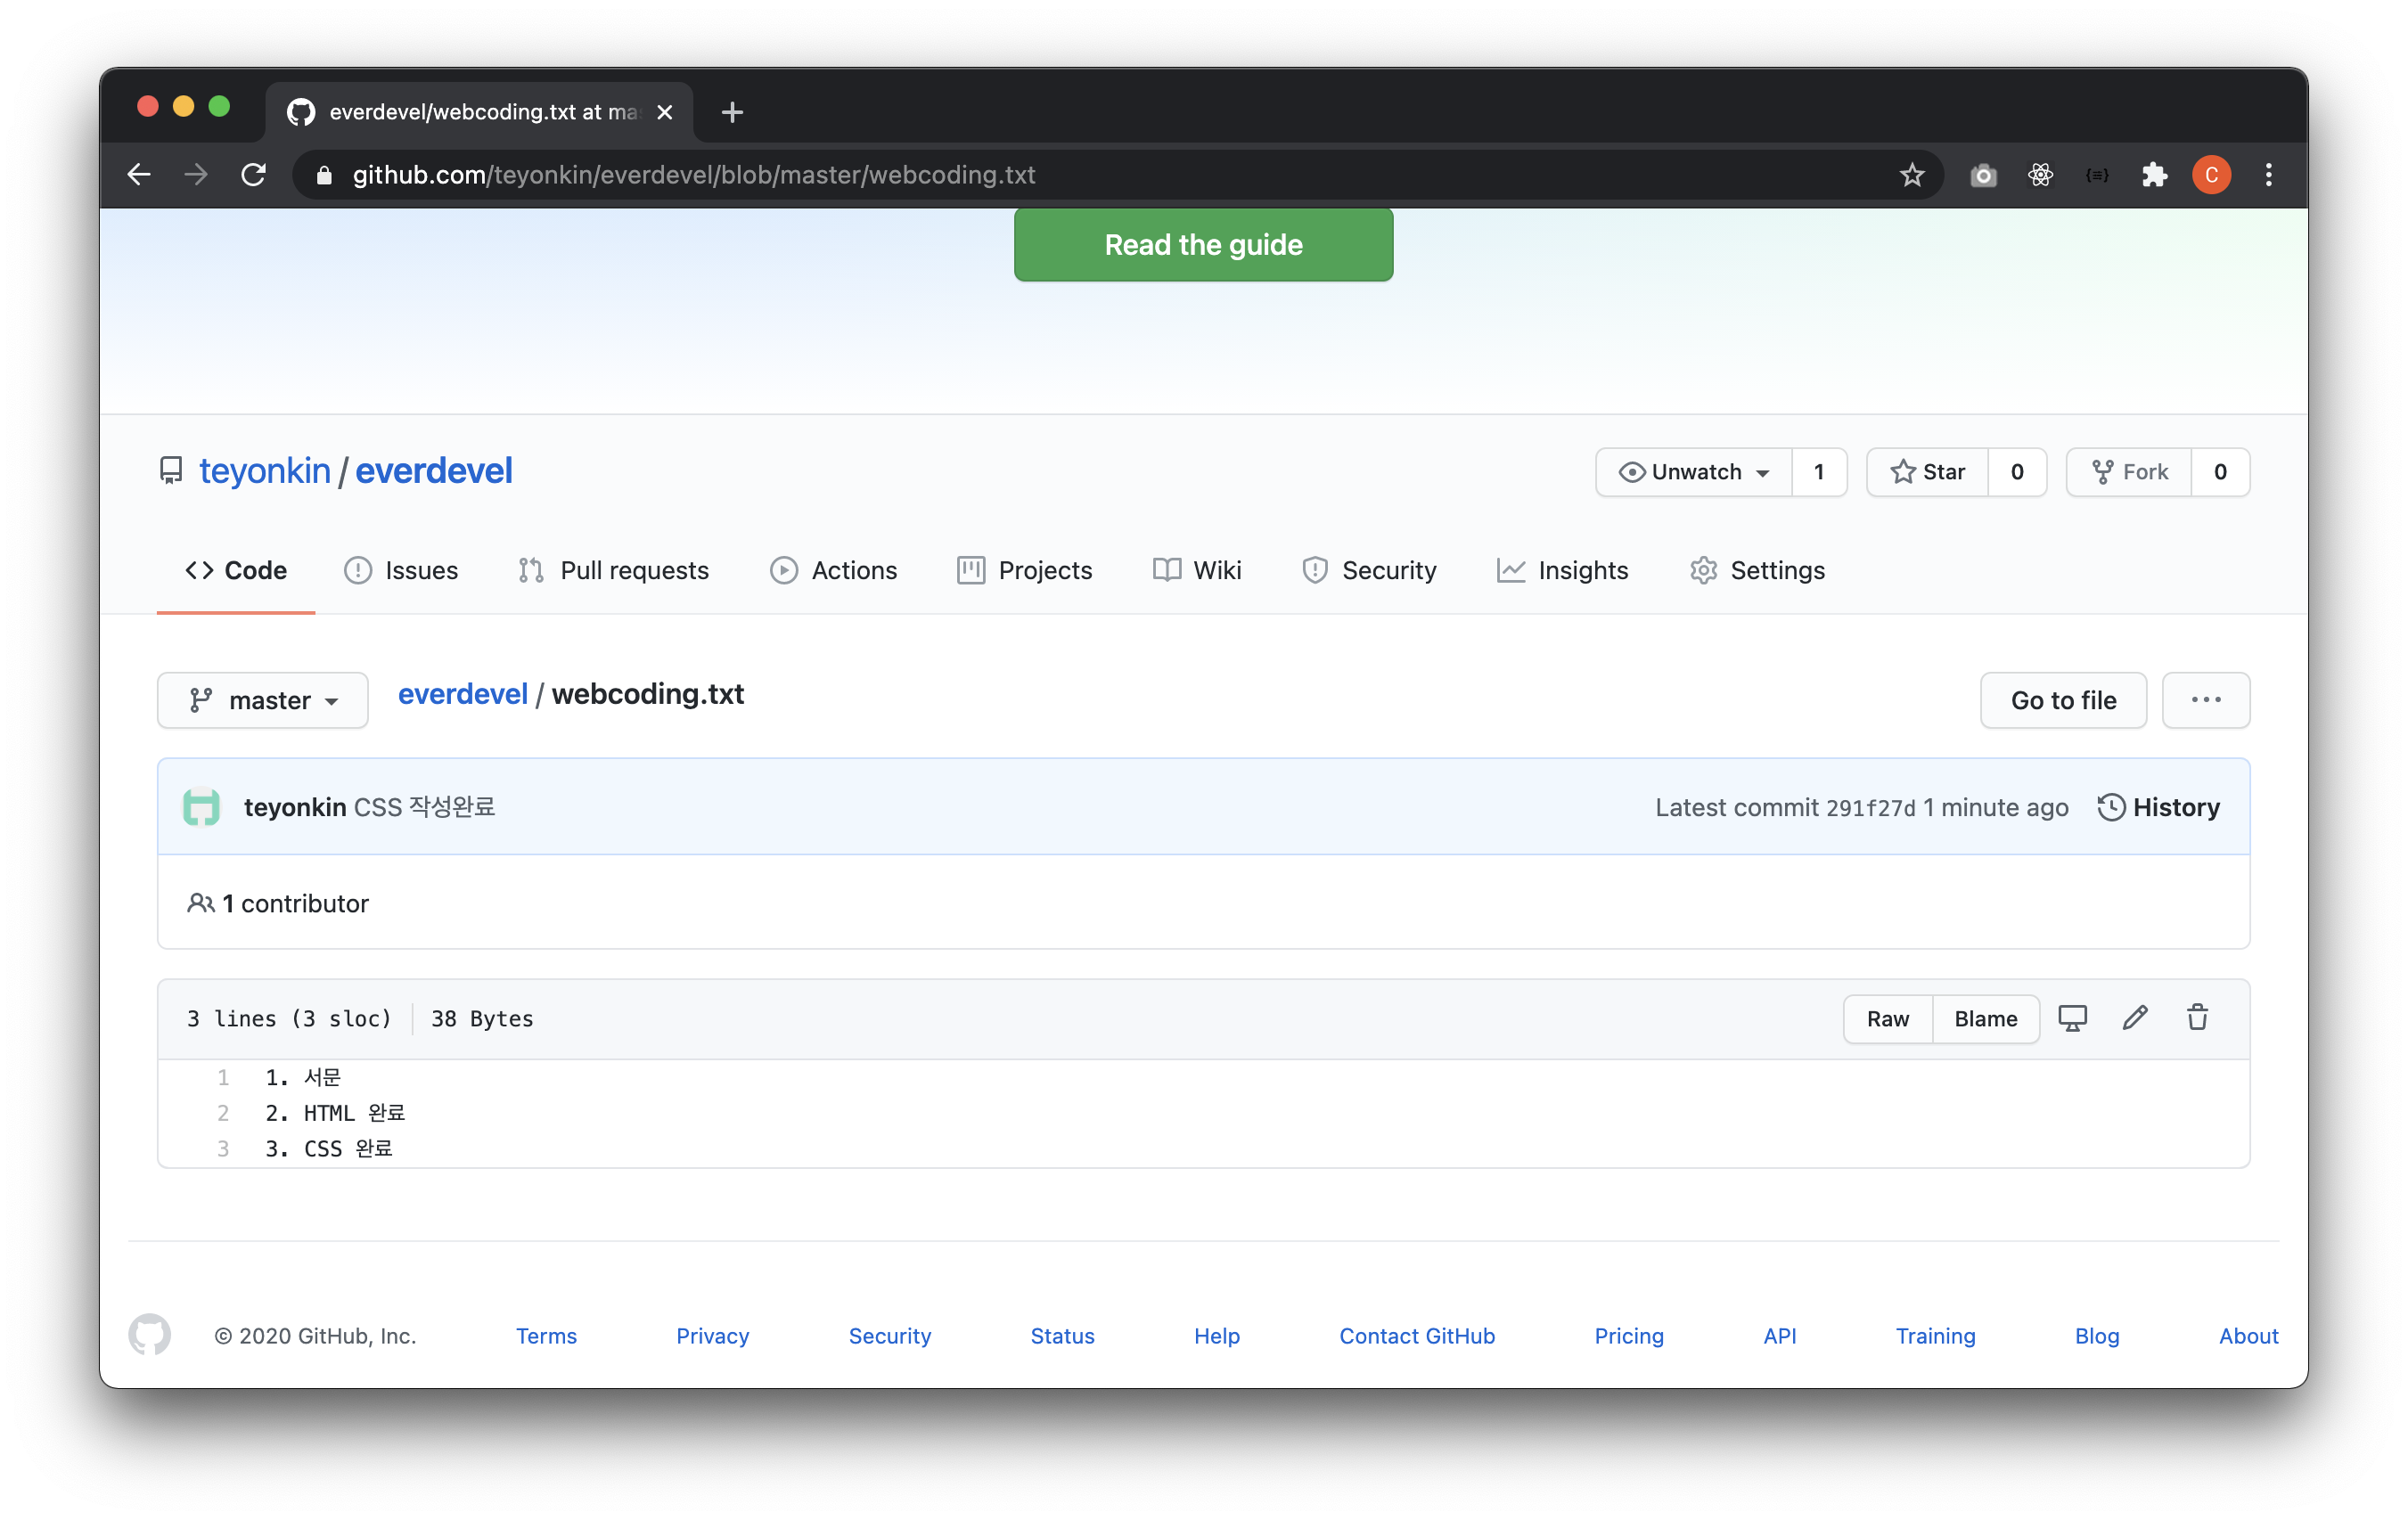Screen dimensions: 2408x1520
Task: Open the Actions tab
Action: [834, 570]
